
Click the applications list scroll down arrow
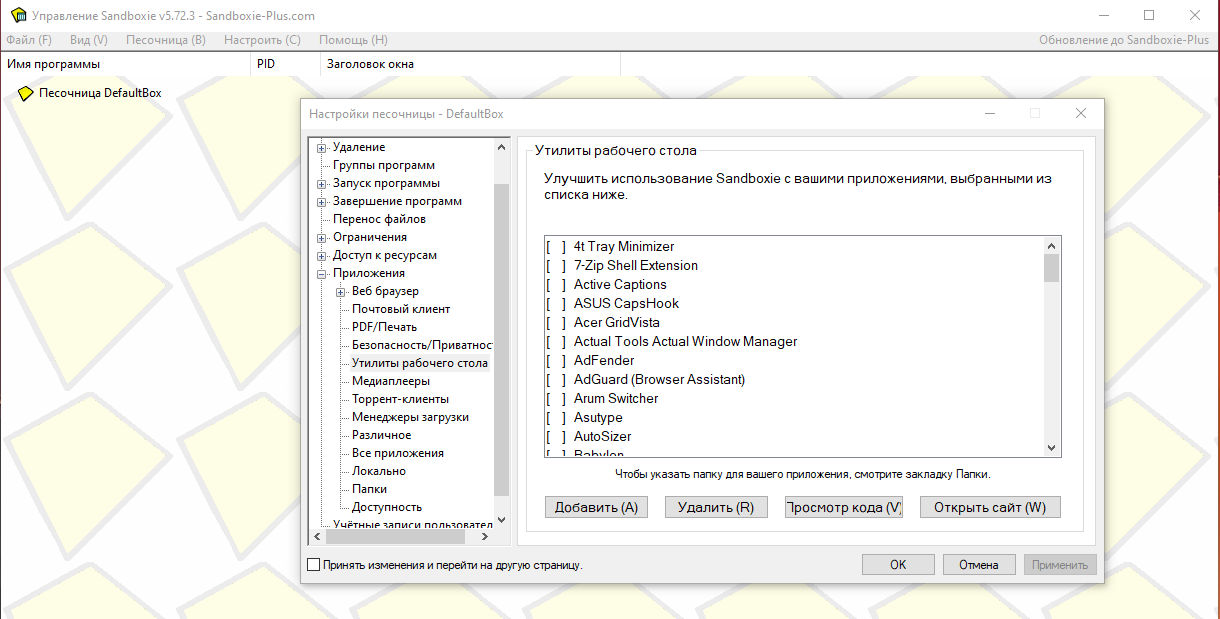[1051, 448]
